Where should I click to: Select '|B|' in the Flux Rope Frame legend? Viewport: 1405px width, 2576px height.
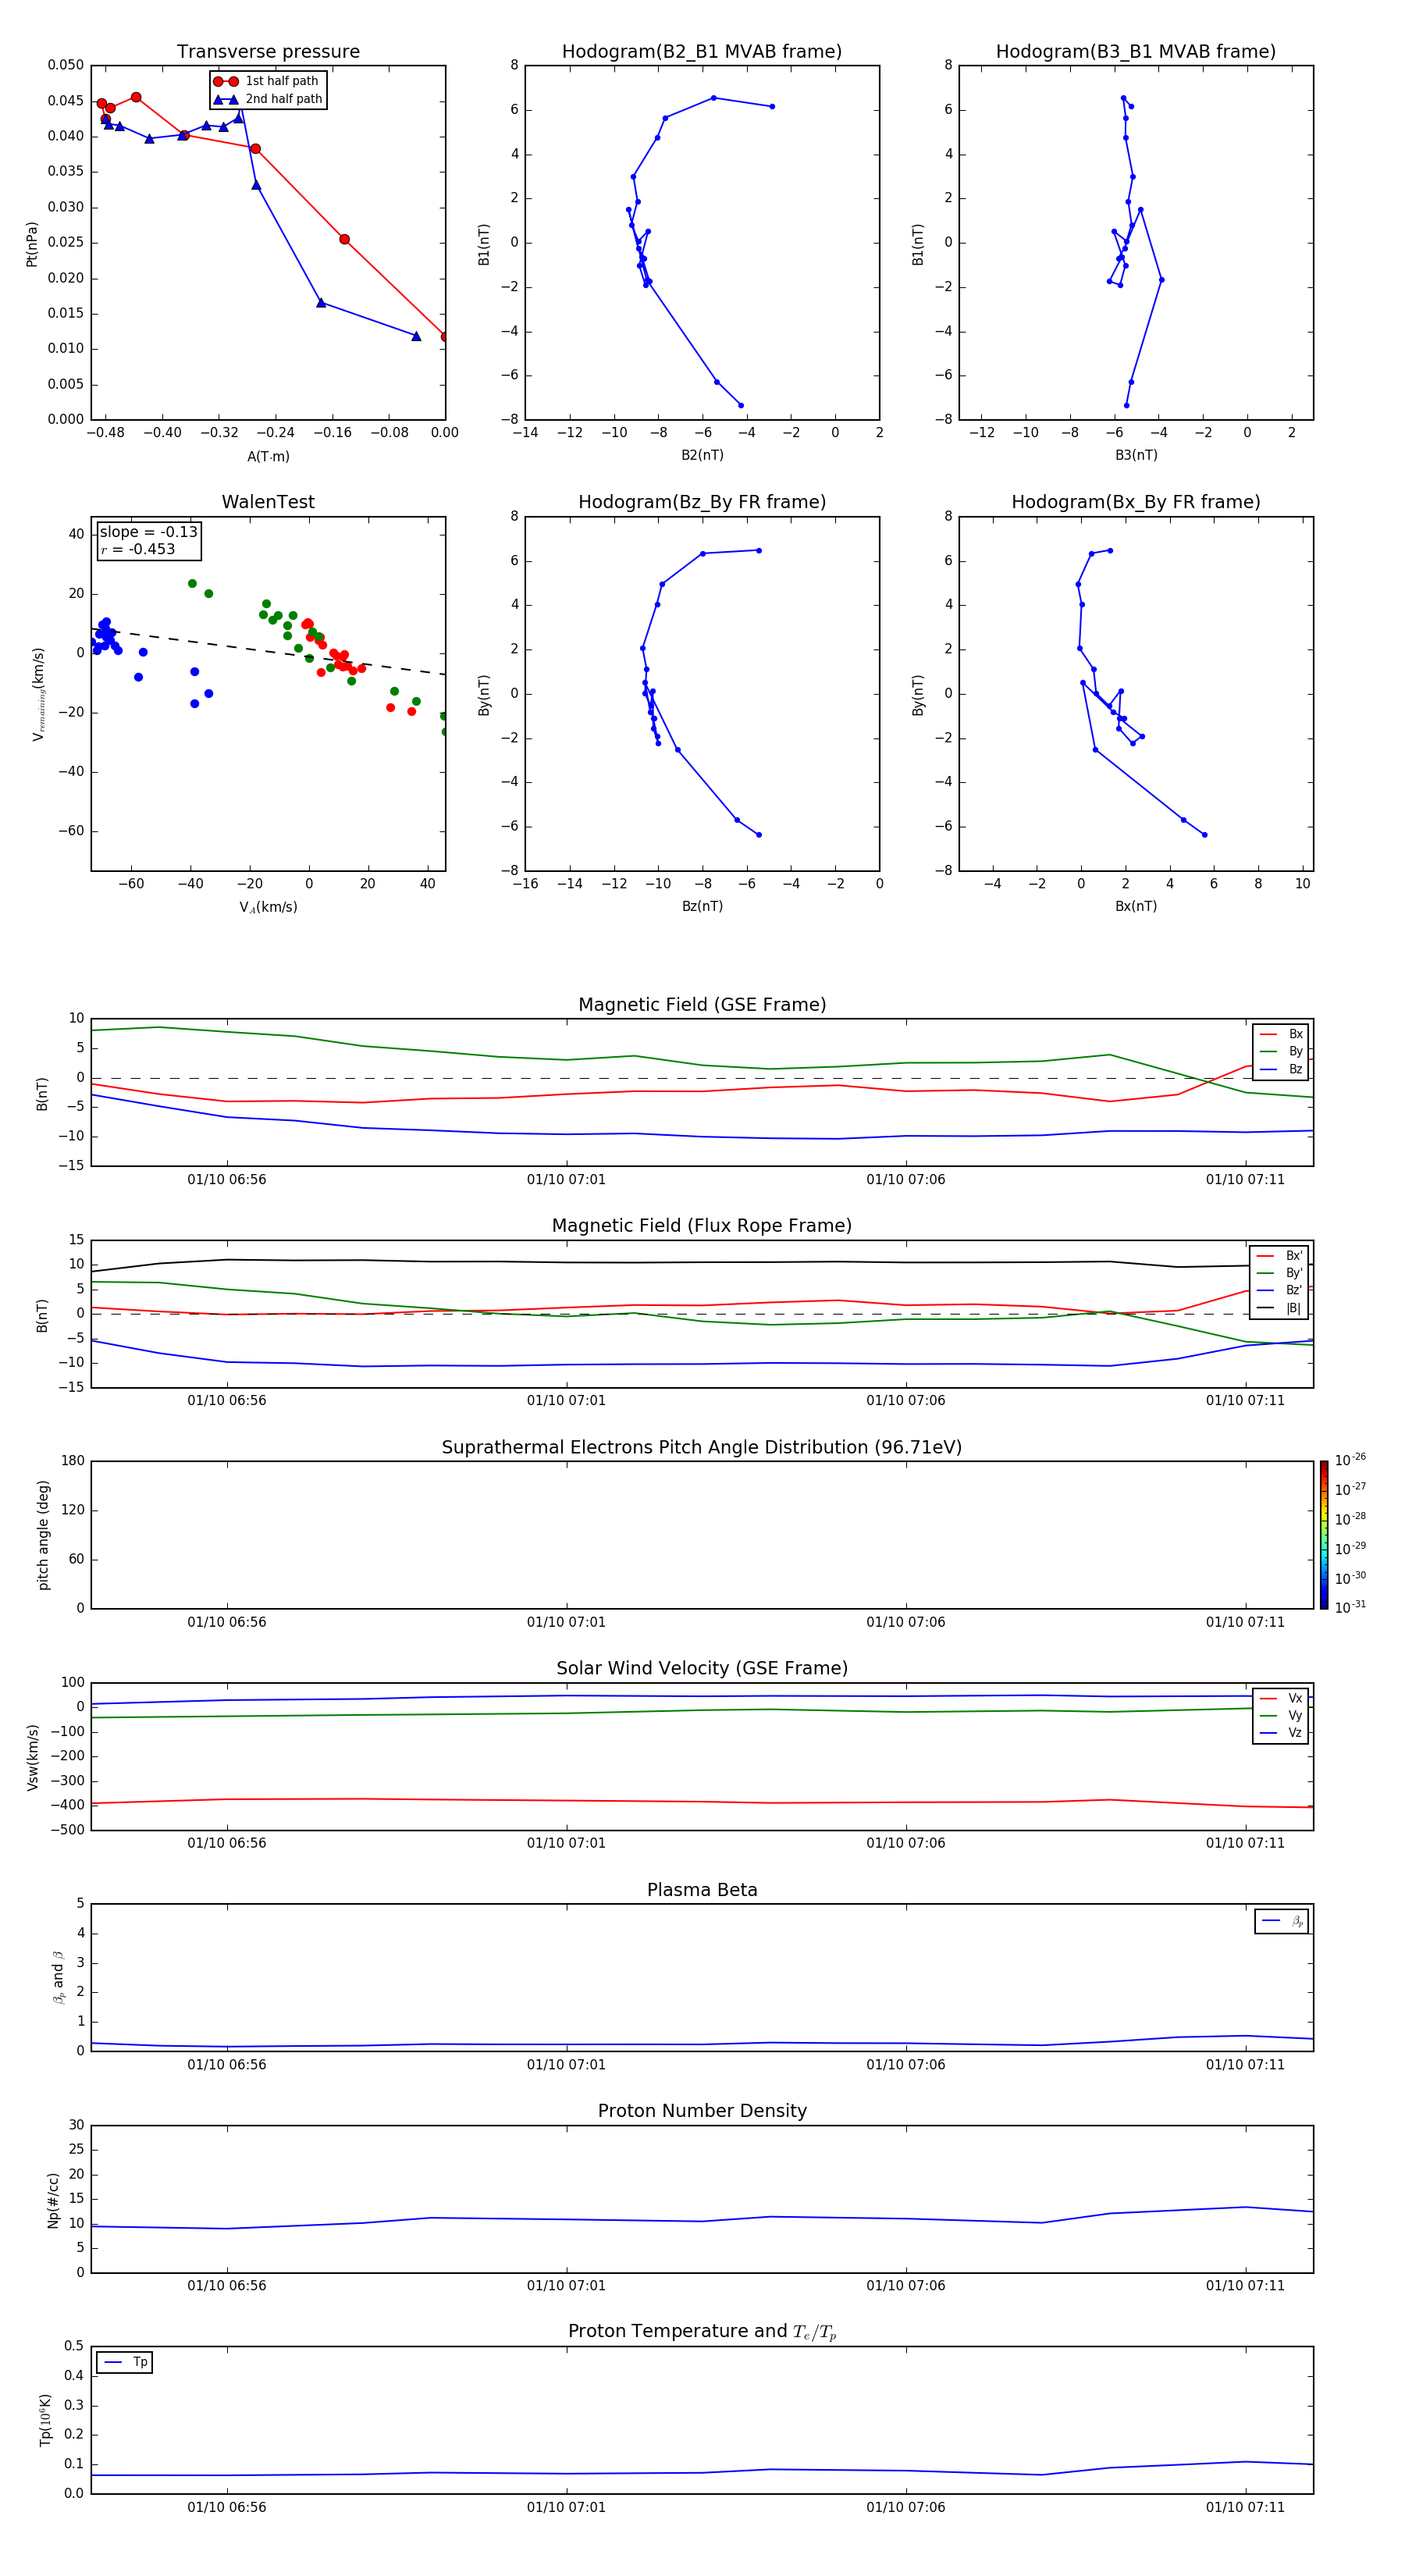[x=1279, y=1308]
